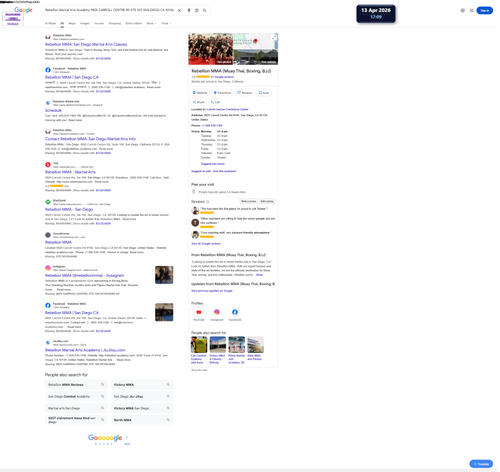Click first reviewer's avatar in Reviews

pos(196,212)
